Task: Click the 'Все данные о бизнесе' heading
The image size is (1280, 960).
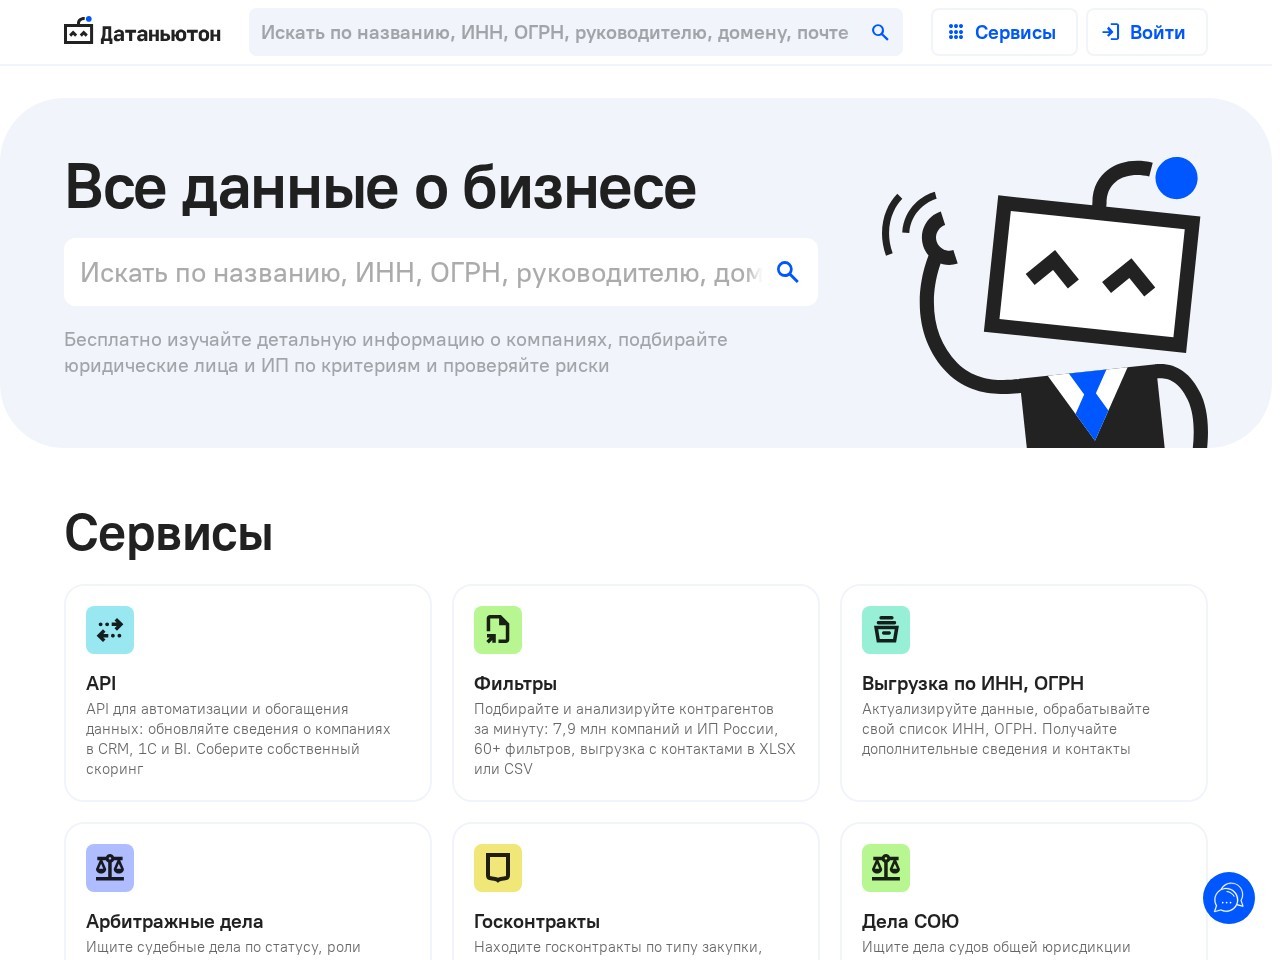Action: pos(381,187)
